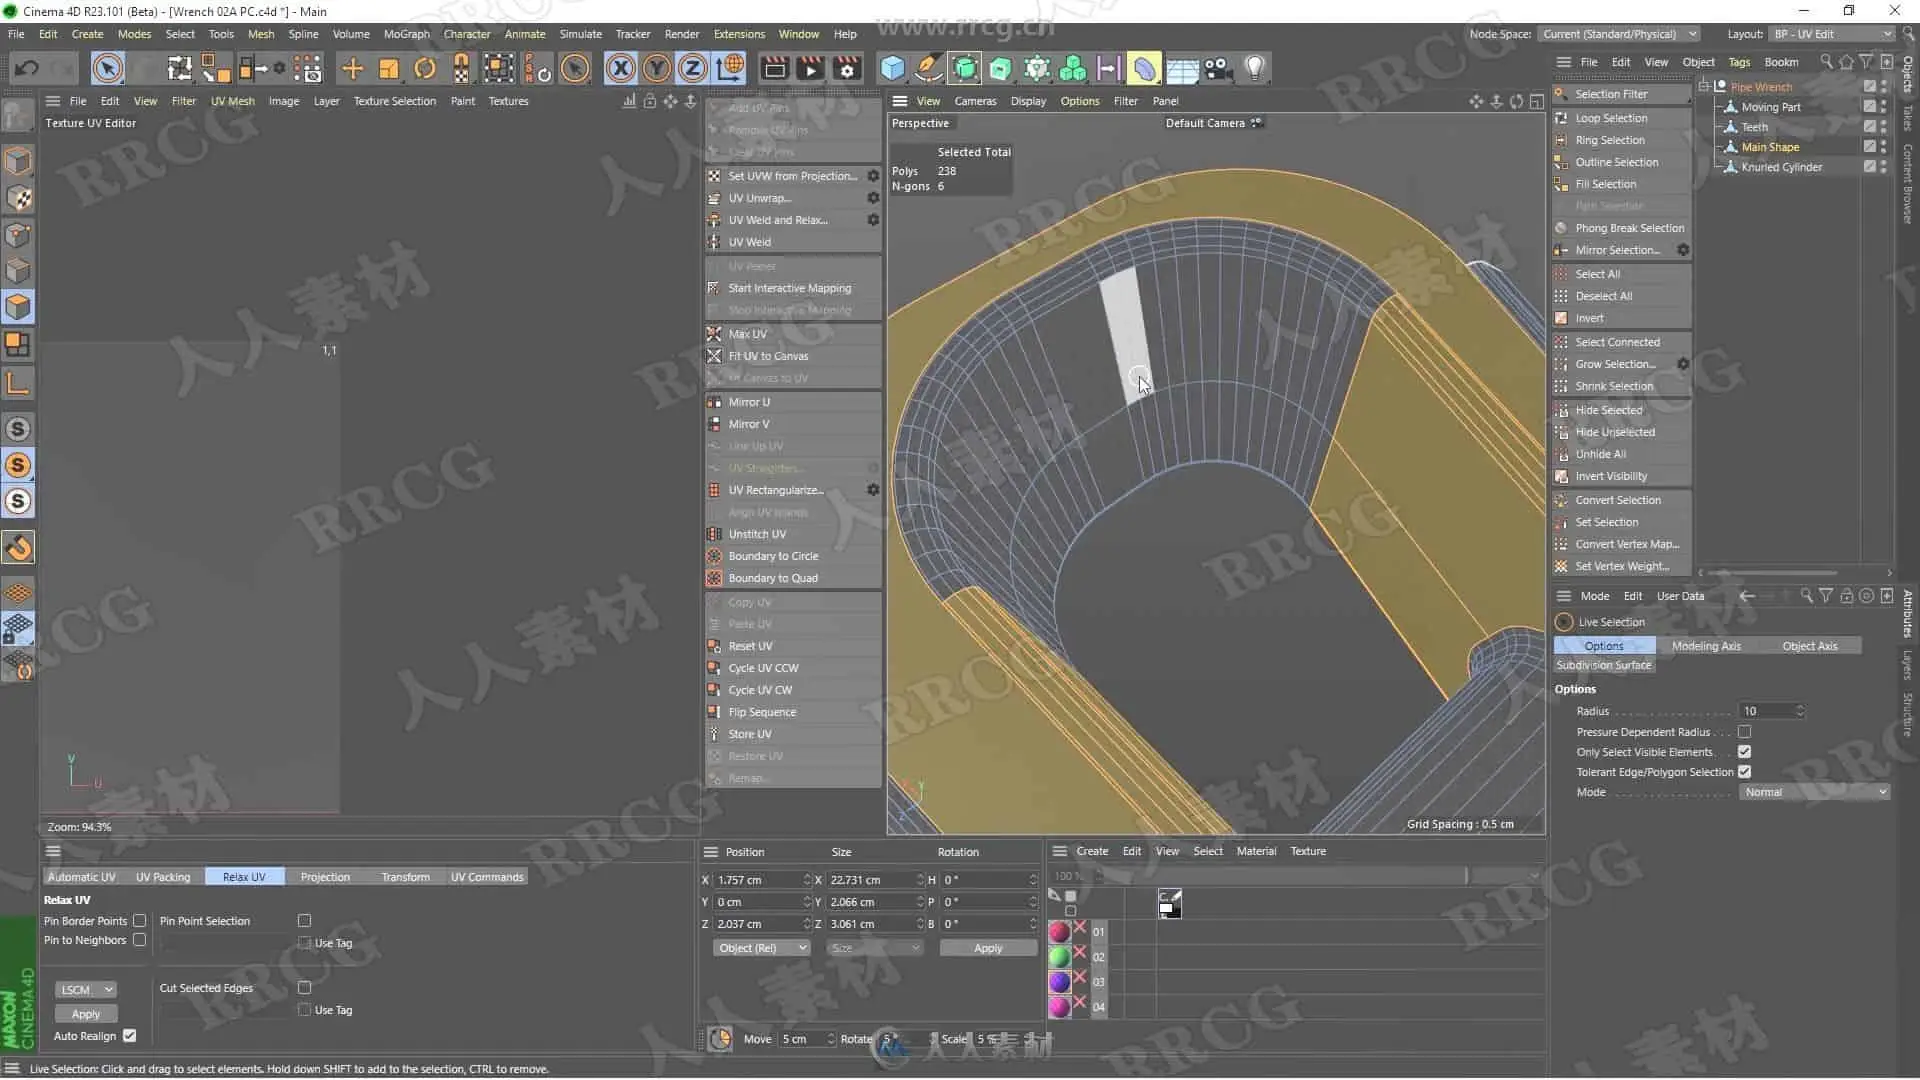Viewport: 1920px width, 1080px height.
Task: Open Edit Render Settings clapboard icon
Action: [847, 68]
